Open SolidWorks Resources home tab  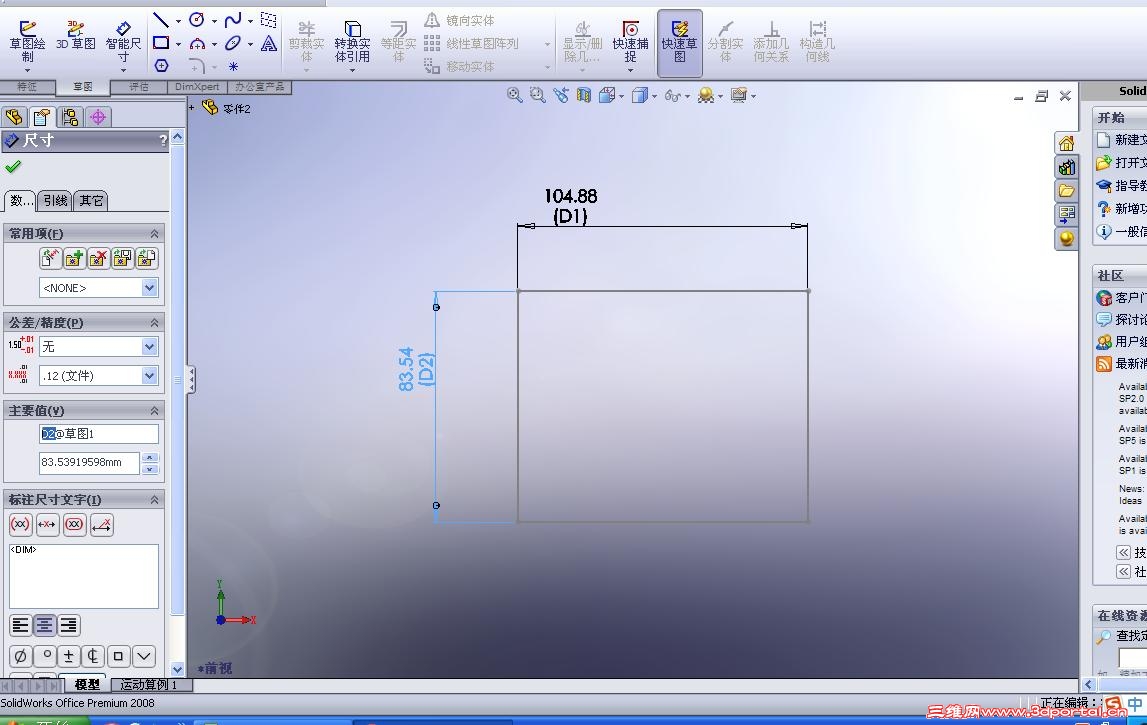click(1067, 143)
